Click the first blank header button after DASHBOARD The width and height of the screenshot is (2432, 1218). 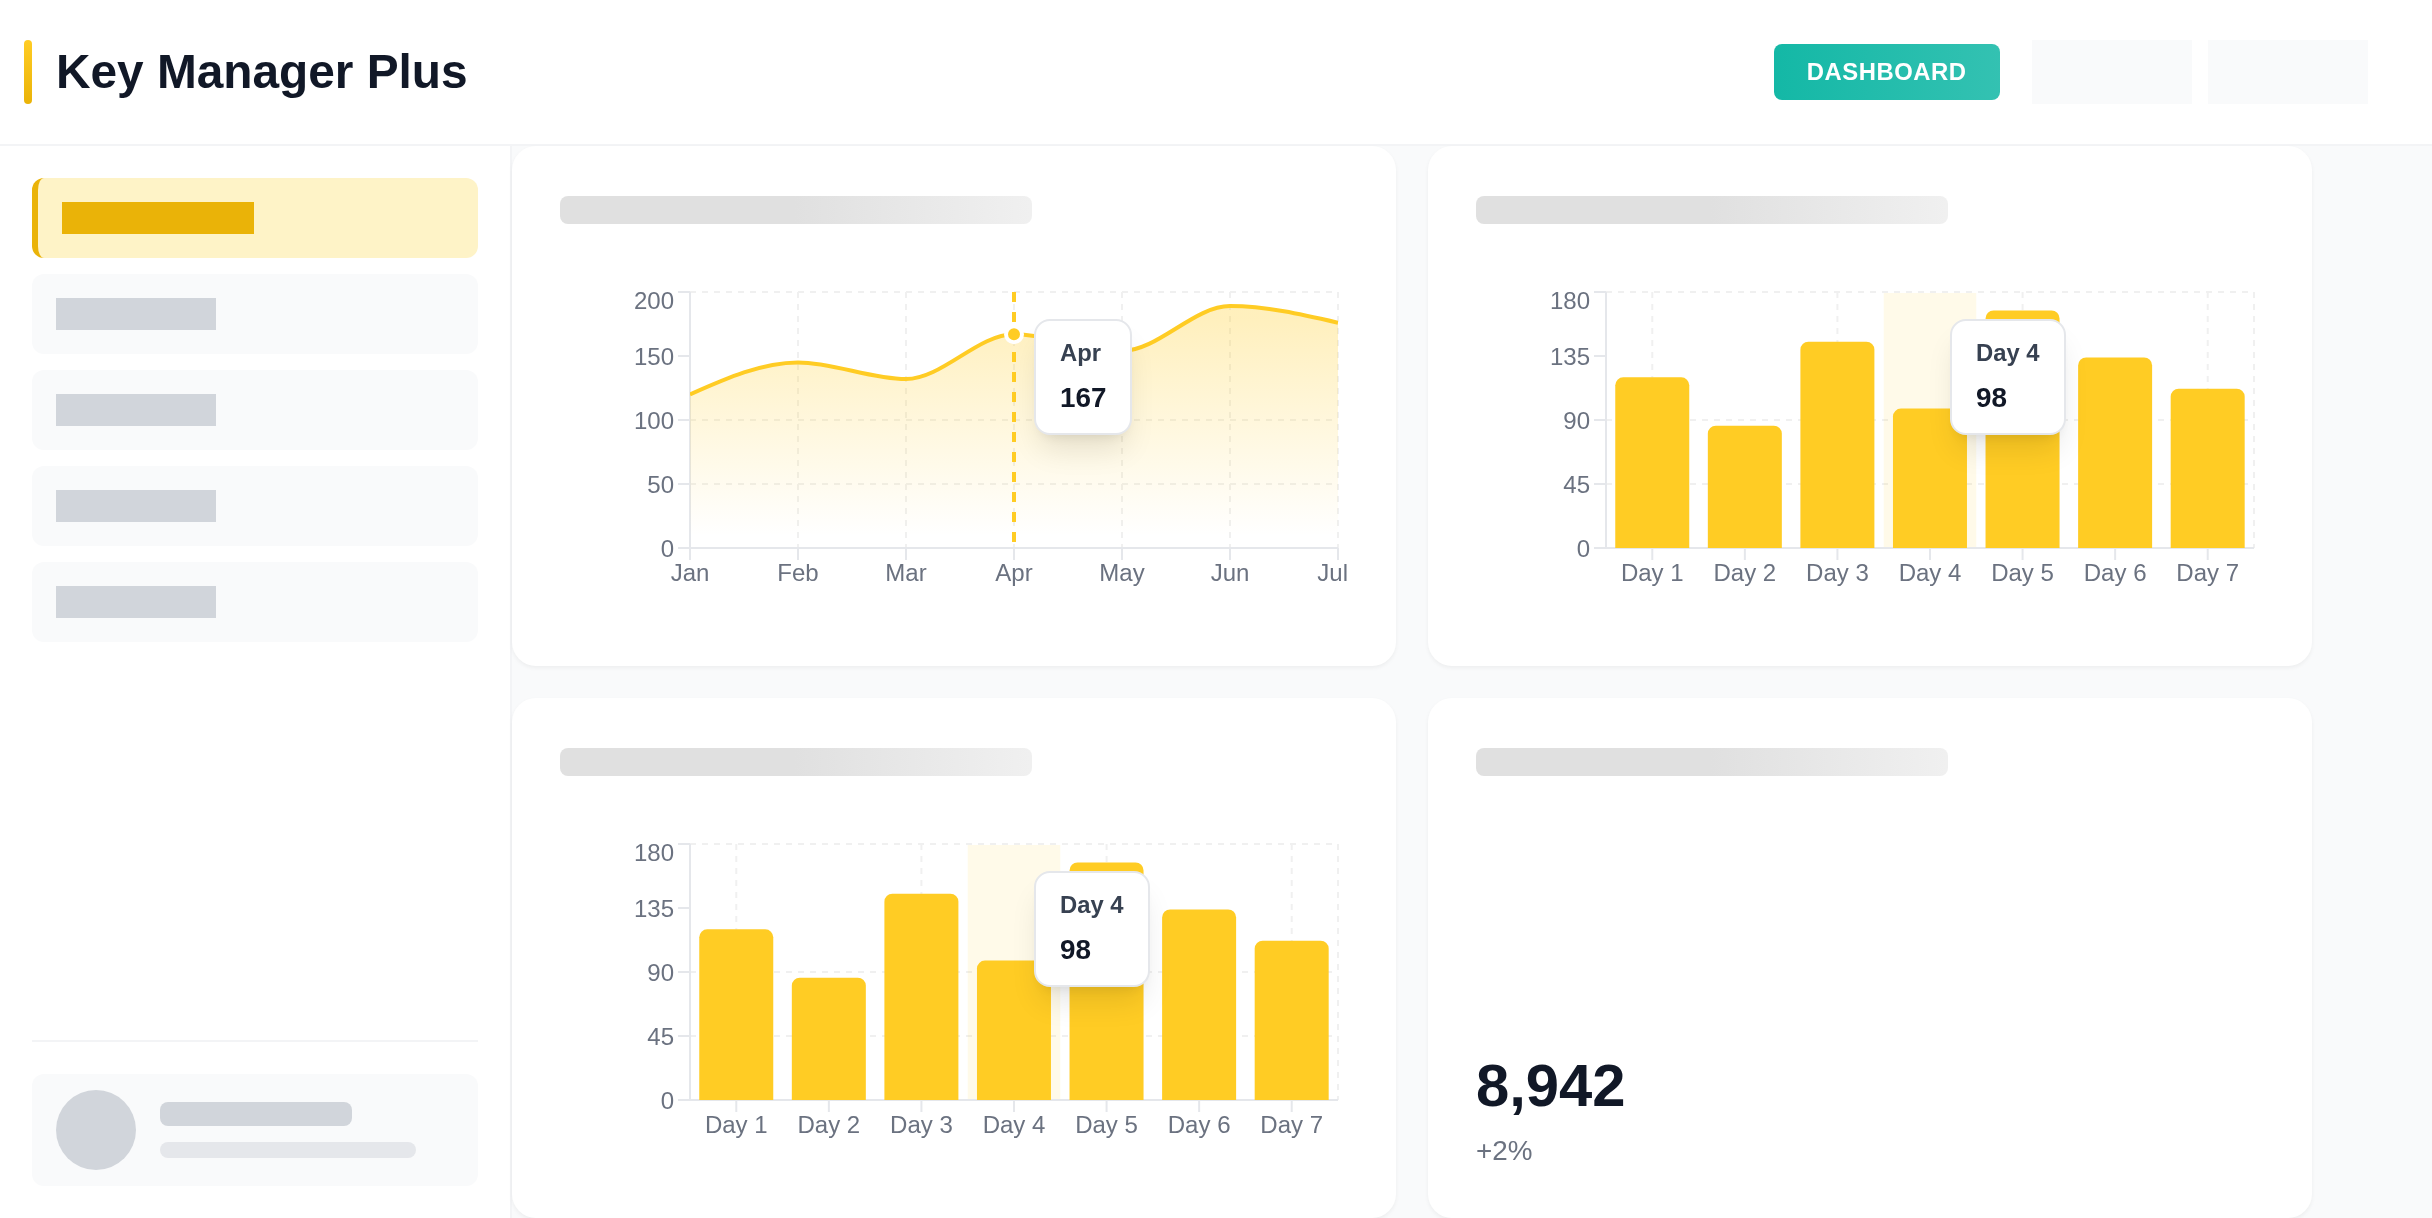point(2111,72)
